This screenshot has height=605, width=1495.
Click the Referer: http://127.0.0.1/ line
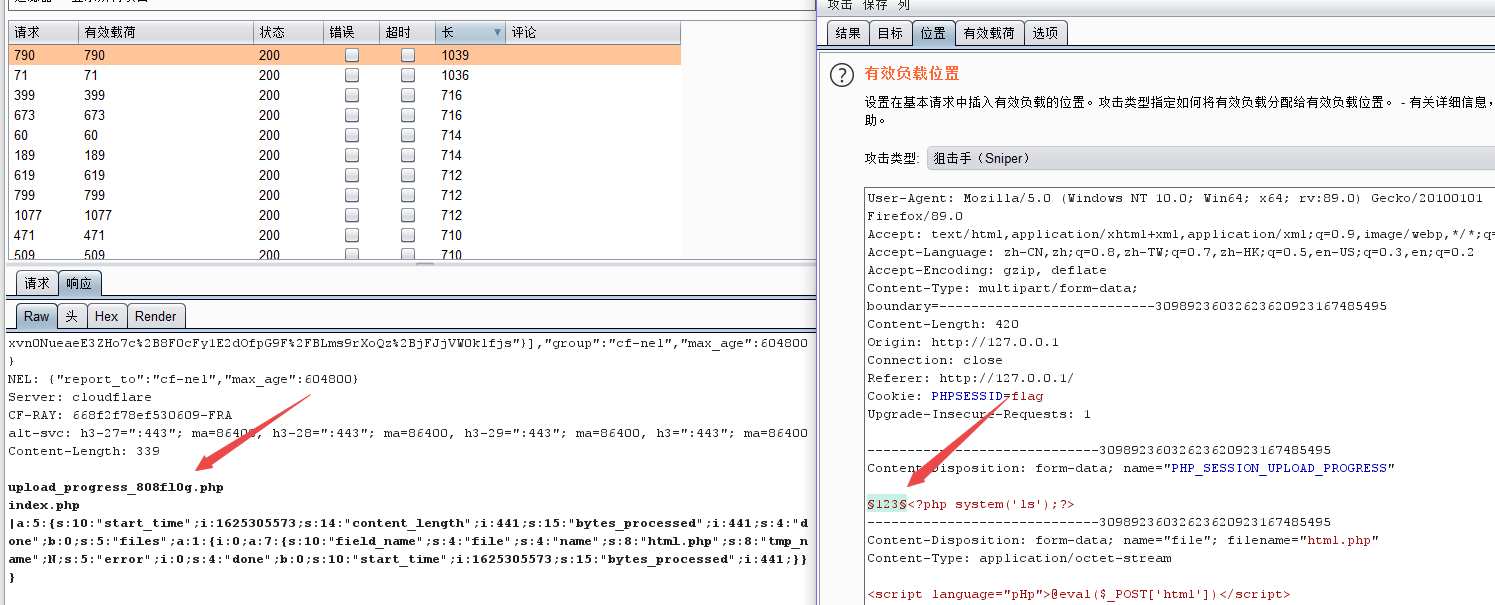pyautogui.click(x=971, y=378)
